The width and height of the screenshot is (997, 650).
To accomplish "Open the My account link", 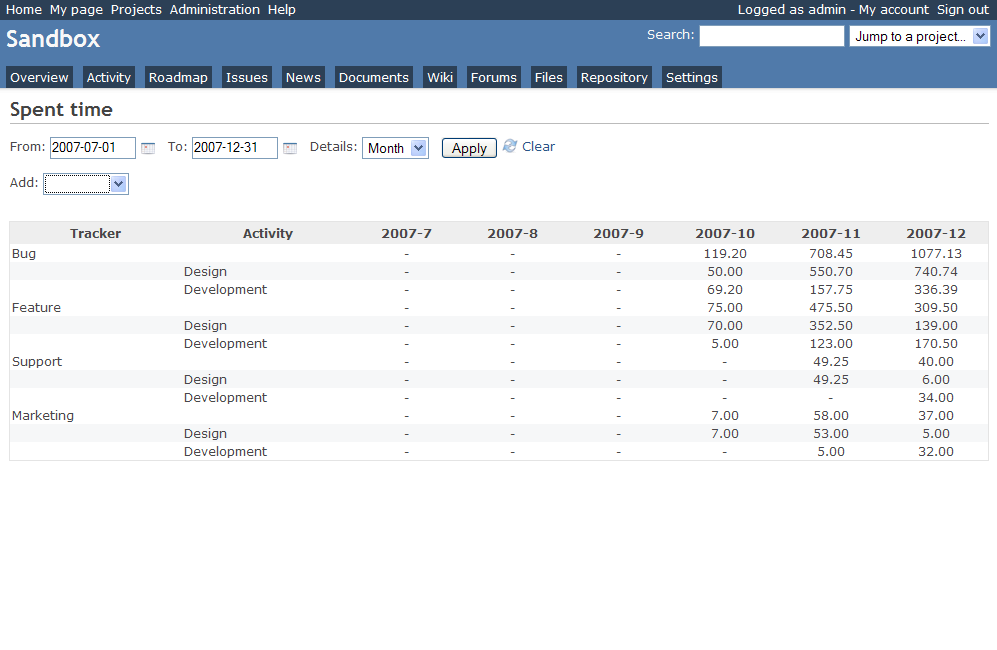I will [894, 10].
